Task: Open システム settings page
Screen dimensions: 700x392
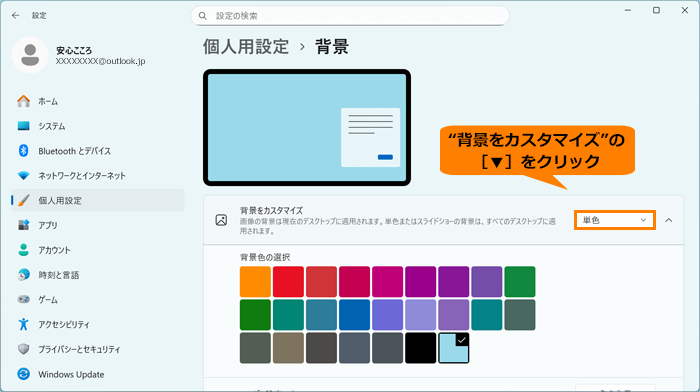Action: click(98, 126)
